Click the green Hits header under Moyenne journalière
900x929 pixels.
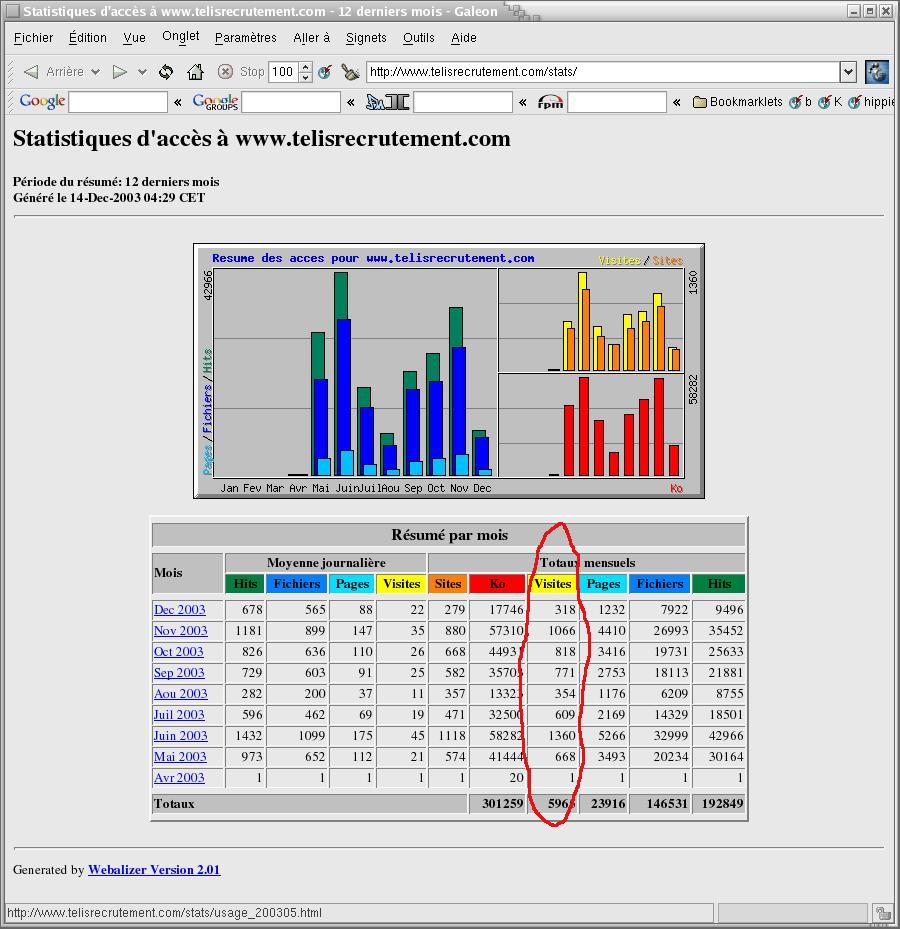tap(245, 584)
